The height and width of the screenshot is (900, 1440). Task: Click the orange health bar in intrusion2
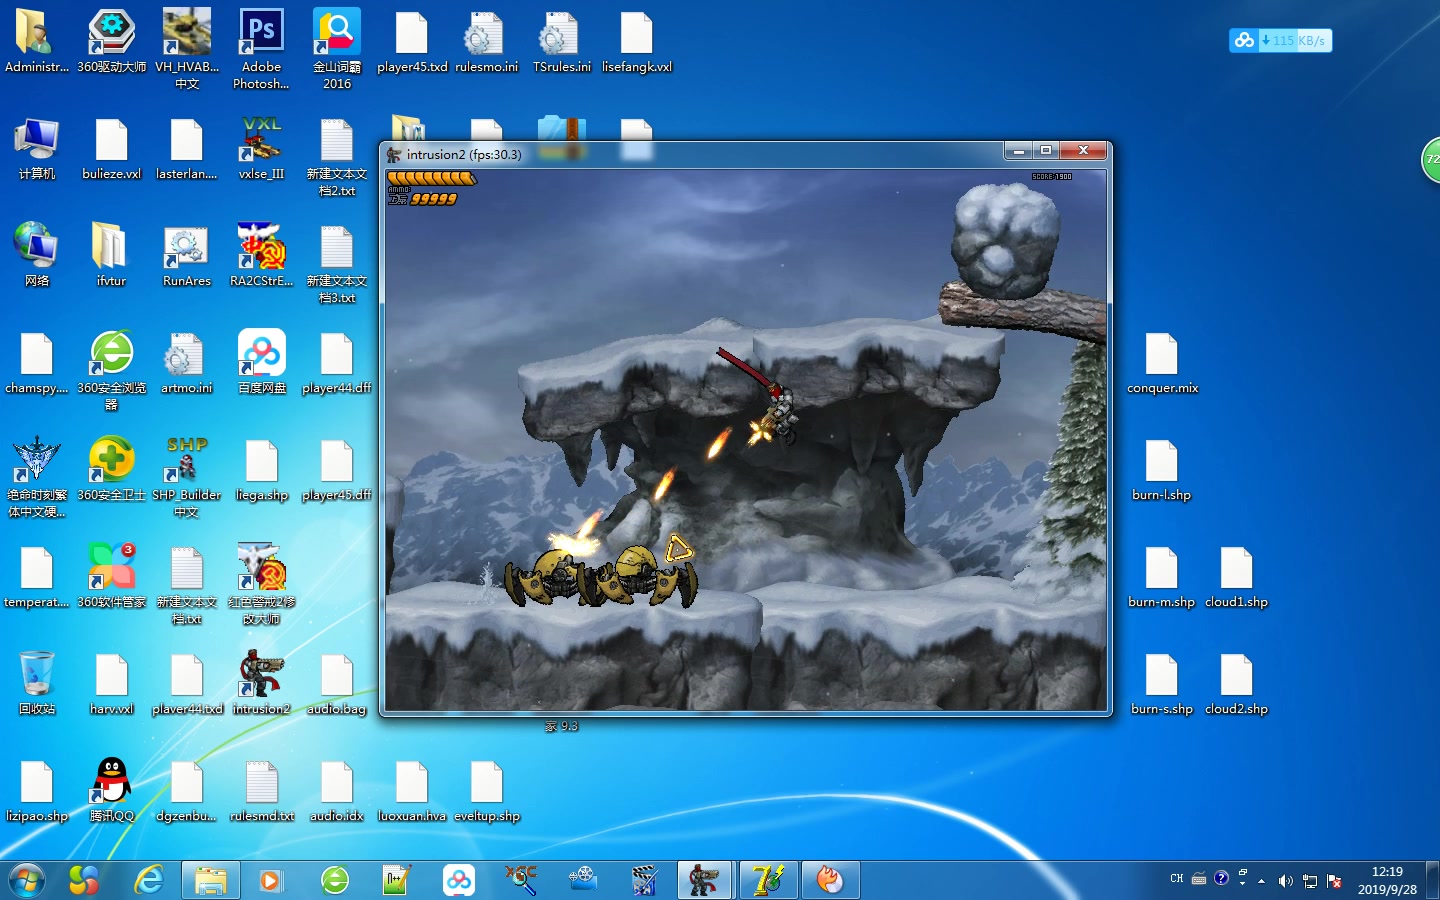[432, 178]
